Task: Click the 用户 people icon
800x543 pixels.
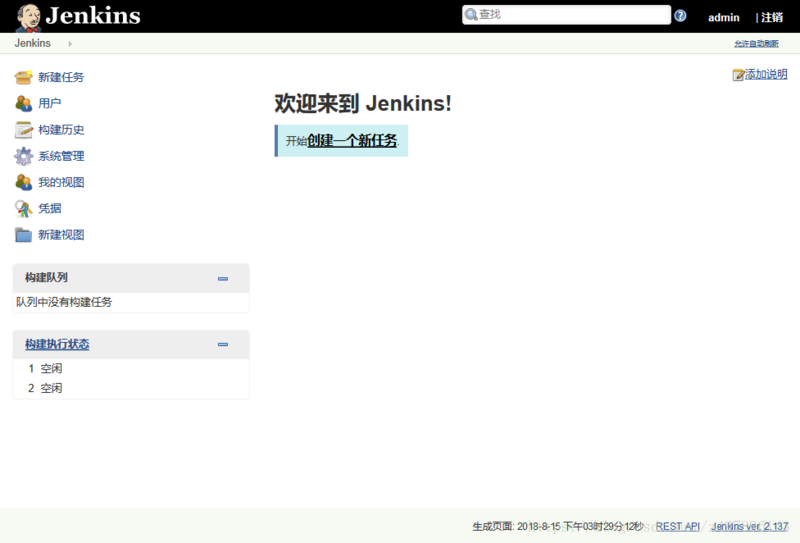Action: [23, 103]
